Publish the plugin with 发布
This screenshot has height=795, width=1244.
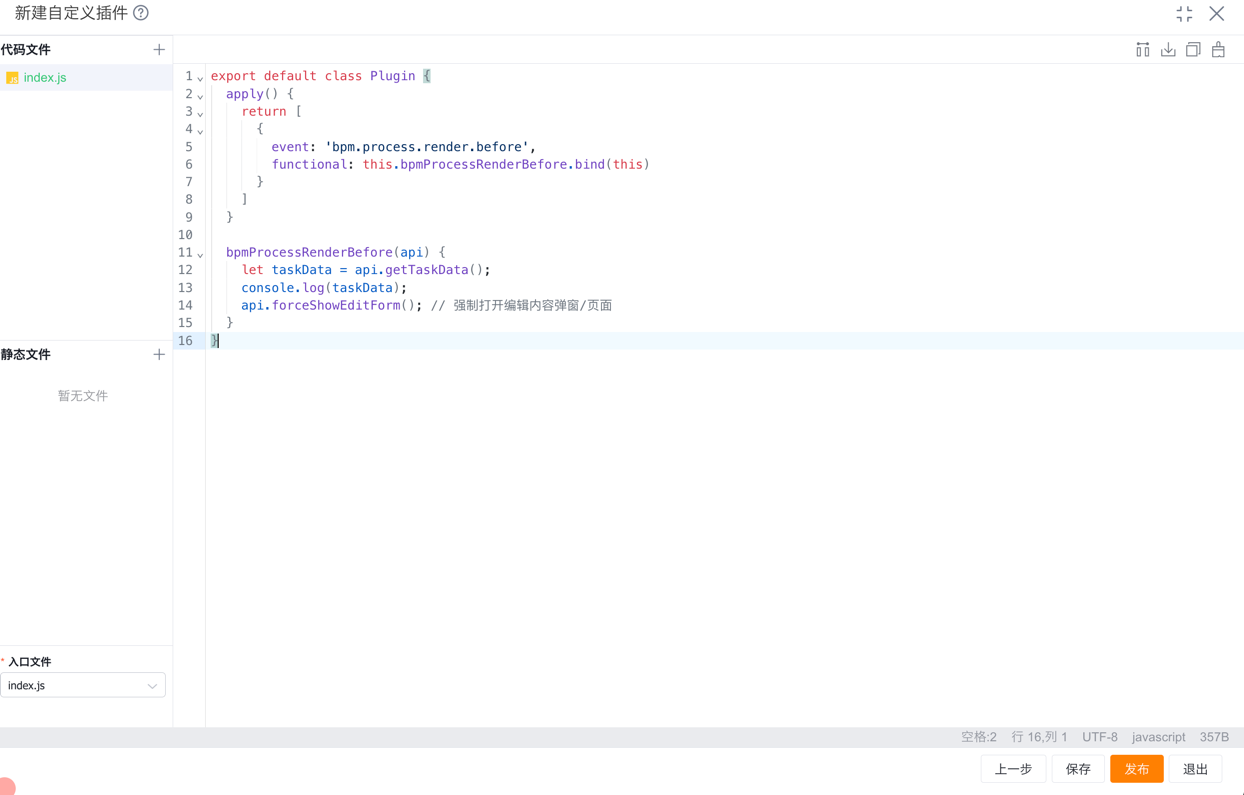point(1136,769)
